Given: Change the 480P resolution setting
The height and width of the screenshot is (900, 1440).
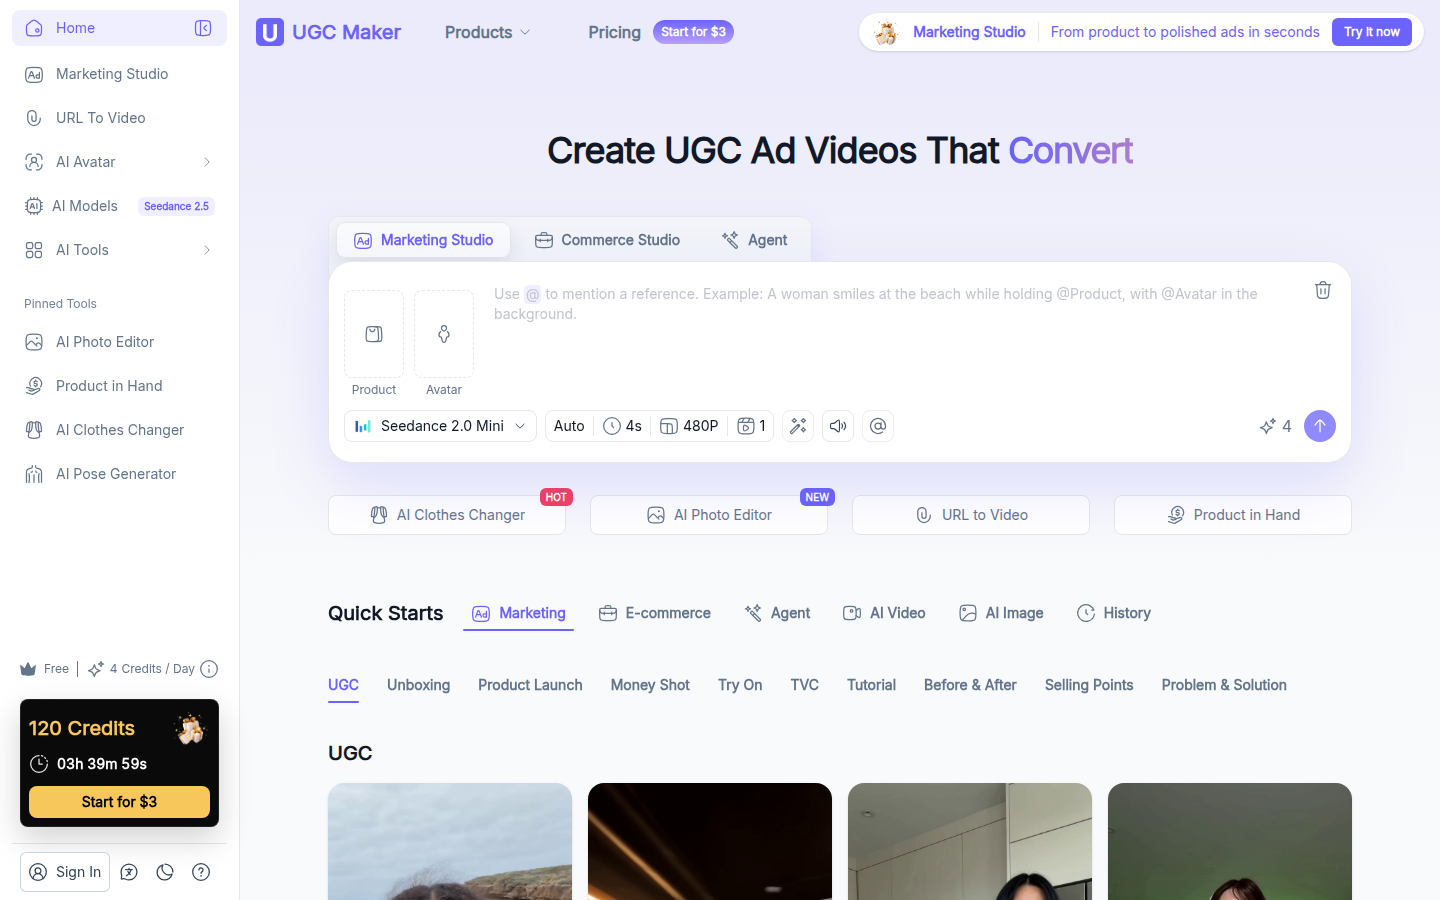Looking at the screenshot, I should (689, 426).
